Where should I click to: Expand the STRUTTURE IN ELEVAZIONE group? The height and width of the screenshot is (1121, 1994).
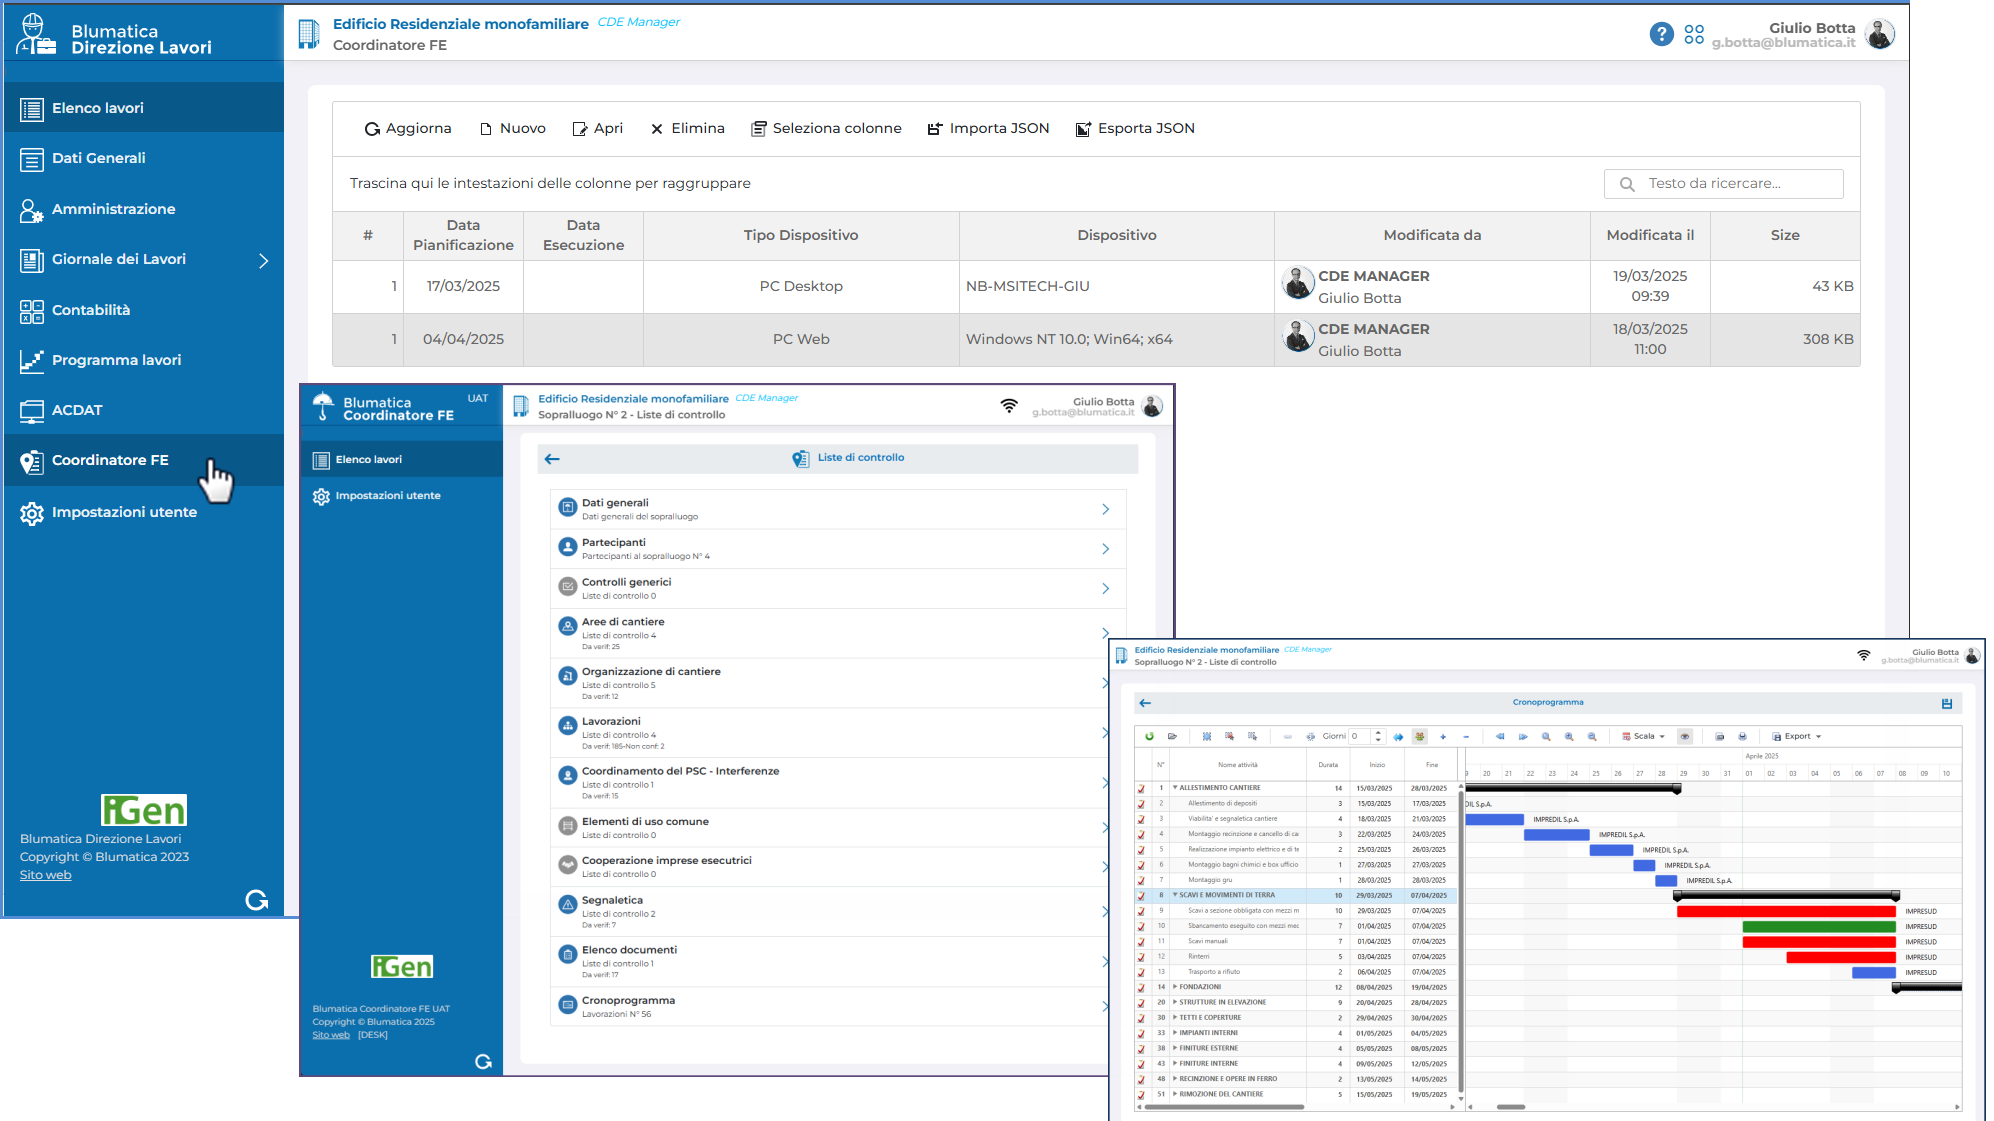(x=1175, y=1002)
